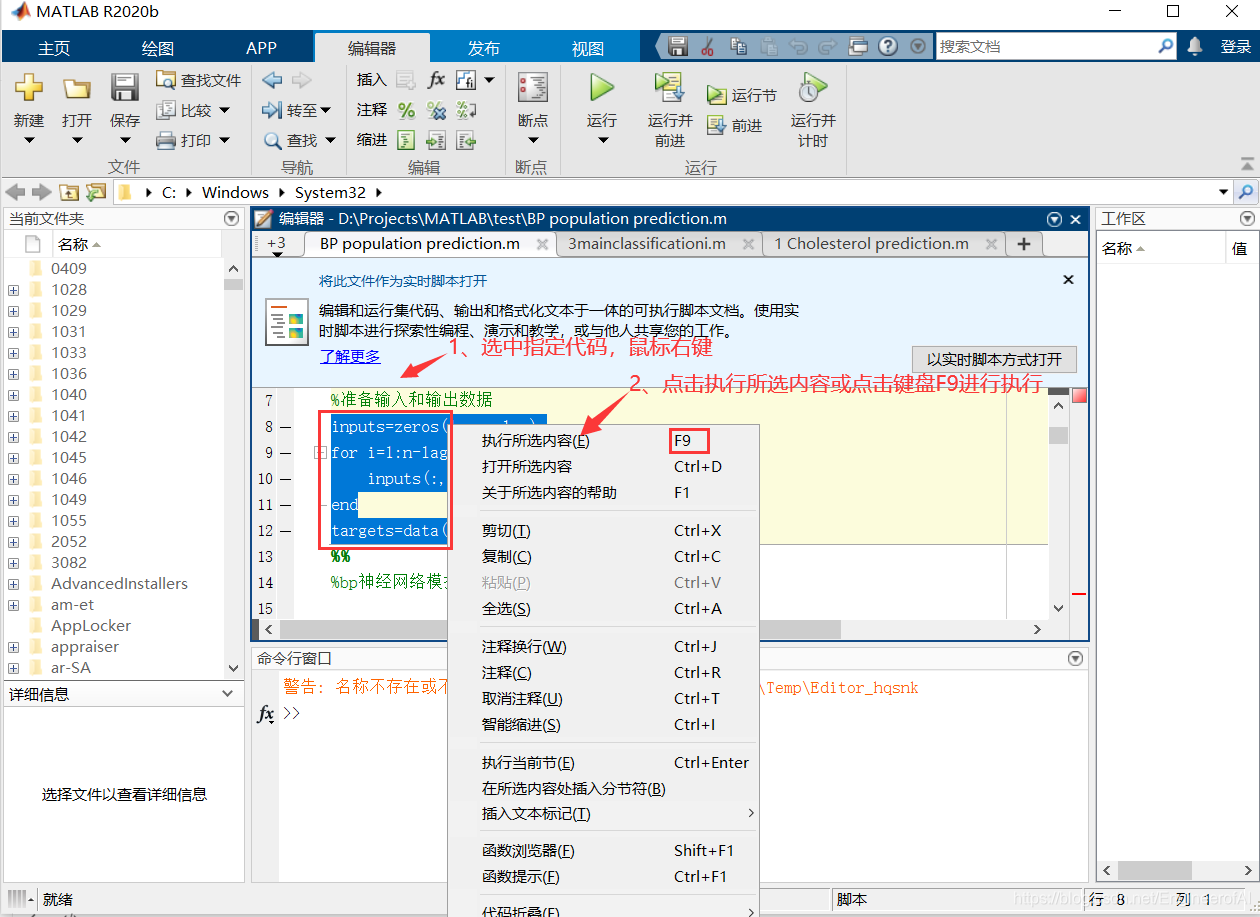1260x917 pixels.
Task: Switch to the Publish (发布) ribbon tab
Action: 484,48
